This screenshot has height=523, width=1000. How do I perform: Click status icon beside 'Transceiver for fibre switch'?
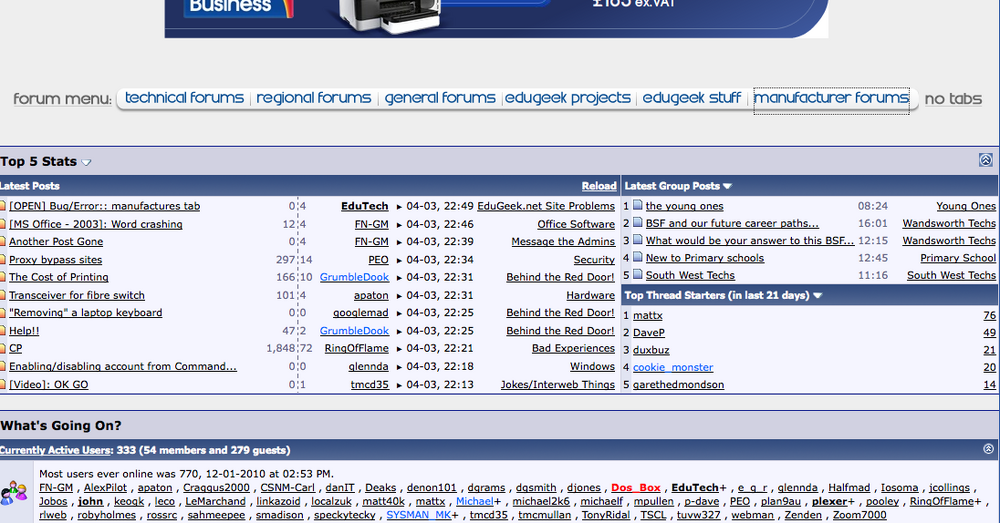3,295
